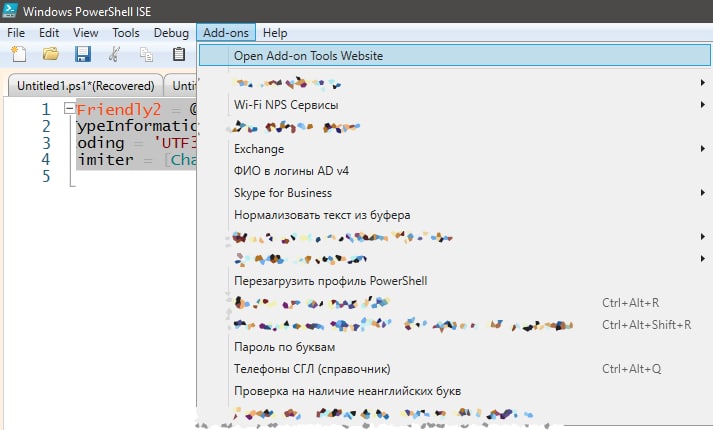713x430 pixels.
Task: Select Телефоны СГЛ (справочник) entry
Action: [x=455, y=369]
